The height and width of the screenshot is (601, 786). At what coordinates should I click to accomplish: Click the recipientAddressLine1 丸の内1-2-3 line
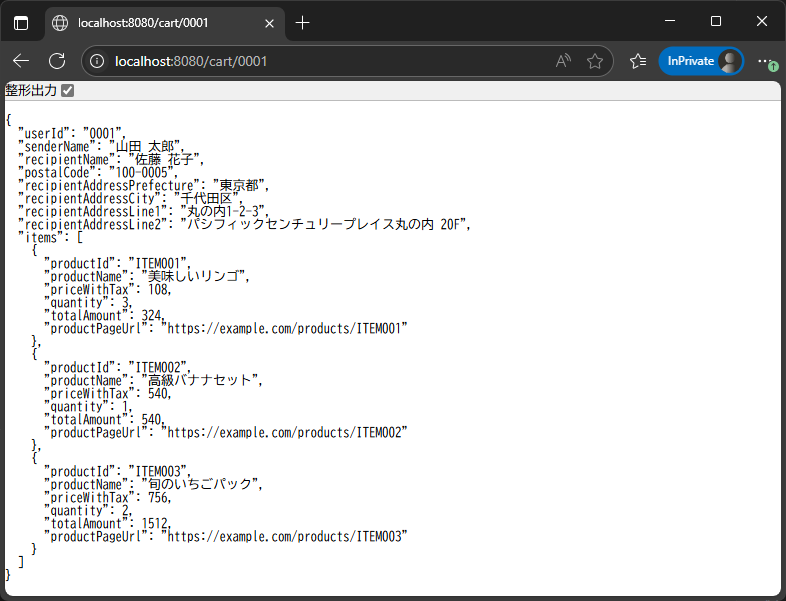point(143,212)
